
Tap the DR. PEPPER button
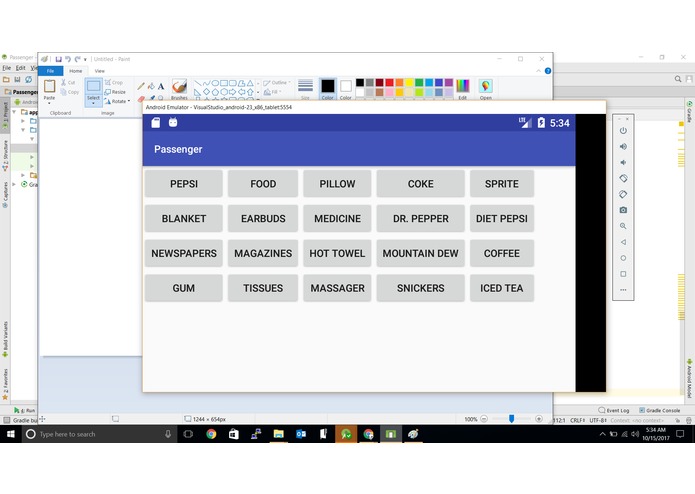tap(420, 219)
